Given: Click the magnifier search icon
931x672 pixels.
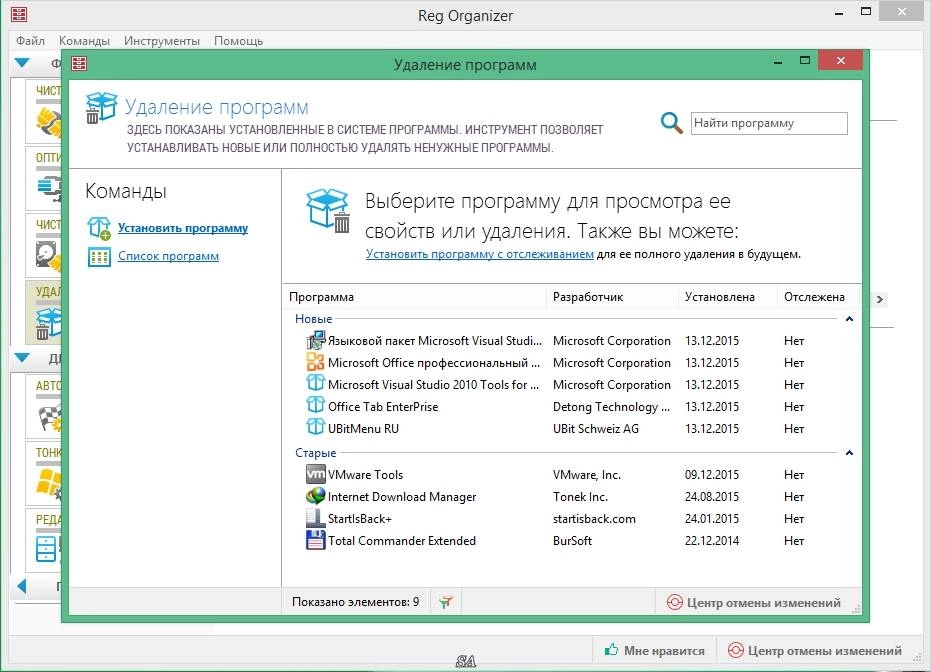Looking at the screenshot, I should click(672, 123).
